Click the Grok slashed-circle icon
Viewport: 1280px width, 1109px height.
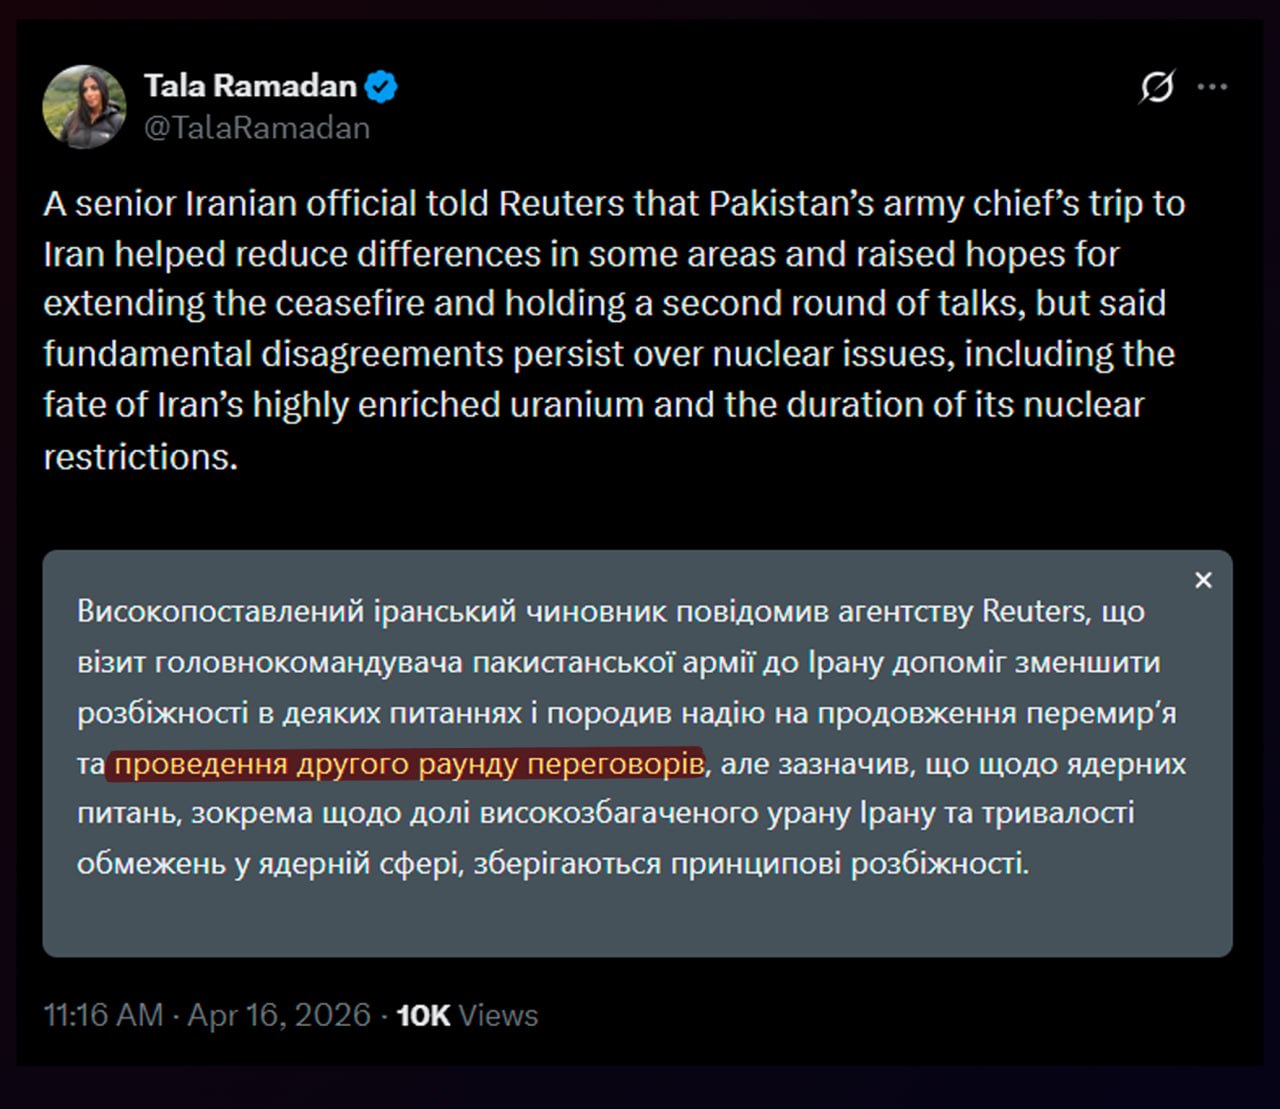(1157, 87)
